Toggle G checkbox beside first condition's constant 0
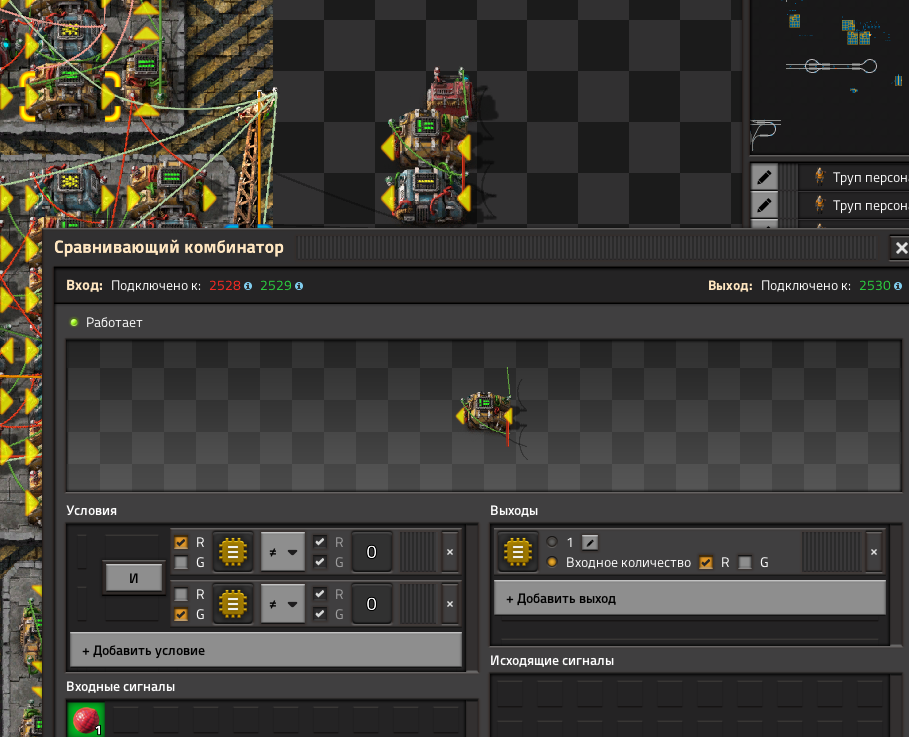909x737 pixels. click(x=320, y=562)
